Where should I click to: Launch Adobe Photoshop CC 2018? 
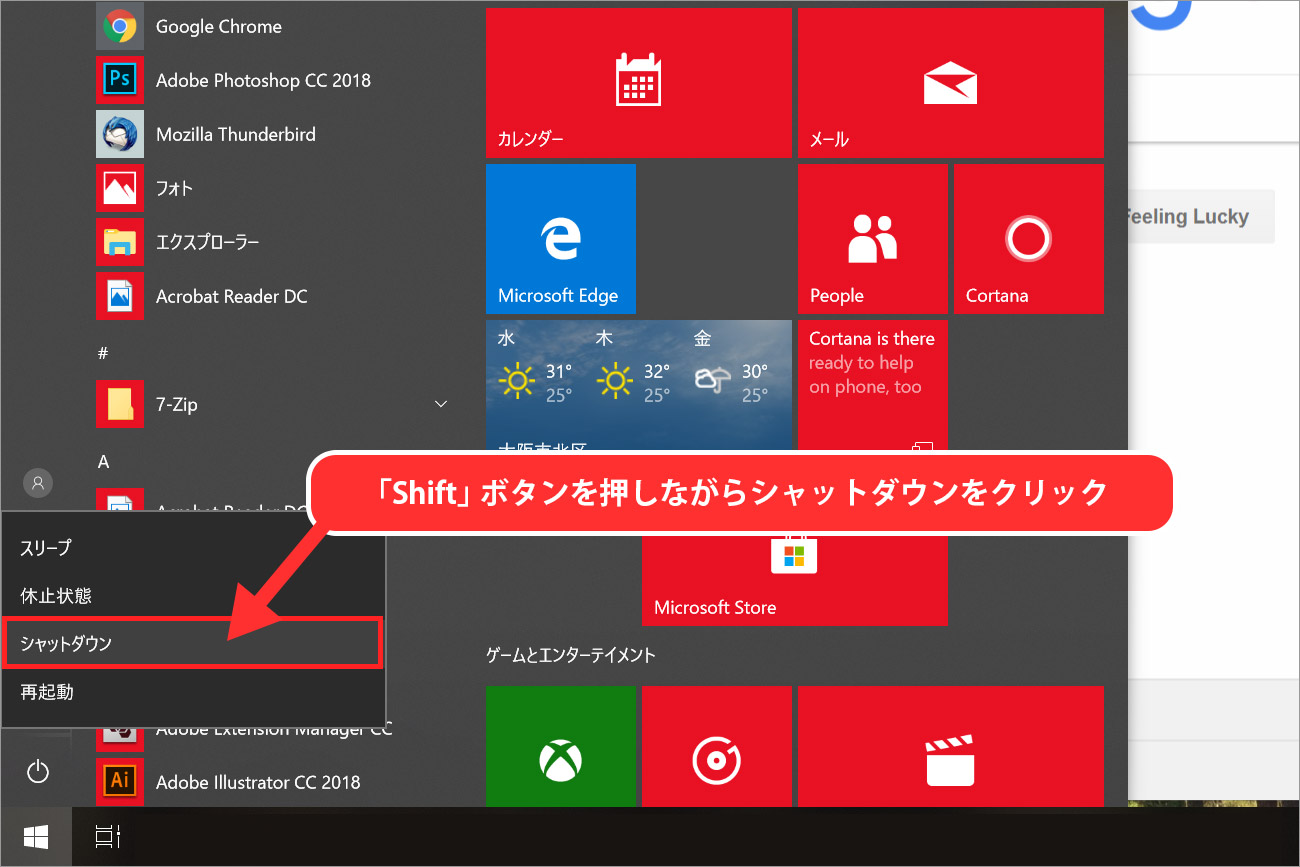275,80
